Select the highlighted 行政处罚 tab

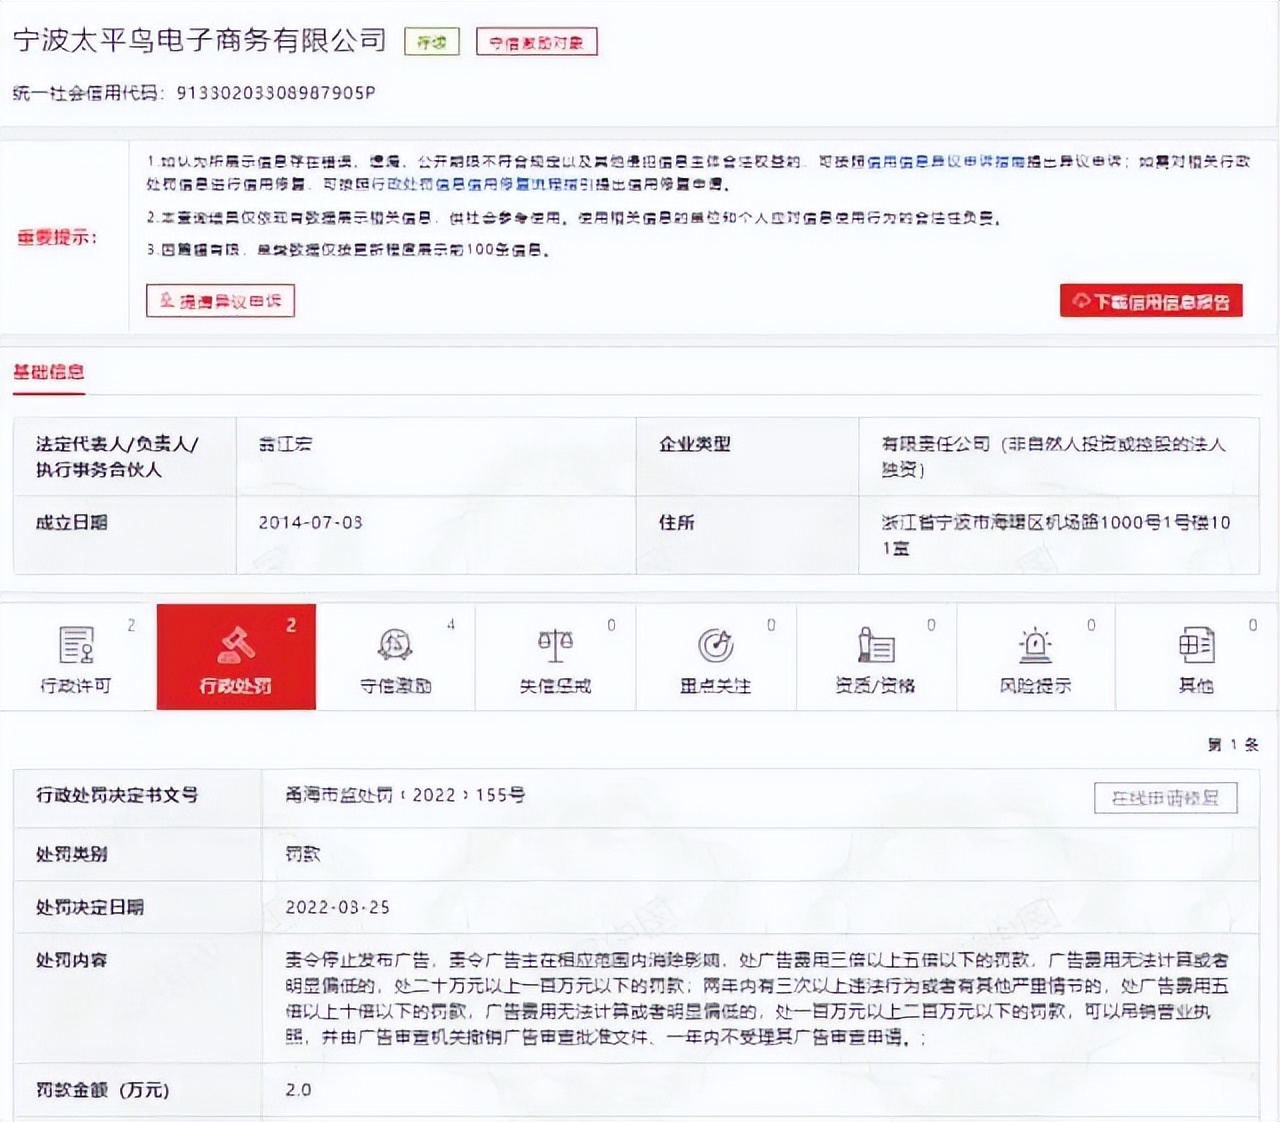tap(235, 657)
